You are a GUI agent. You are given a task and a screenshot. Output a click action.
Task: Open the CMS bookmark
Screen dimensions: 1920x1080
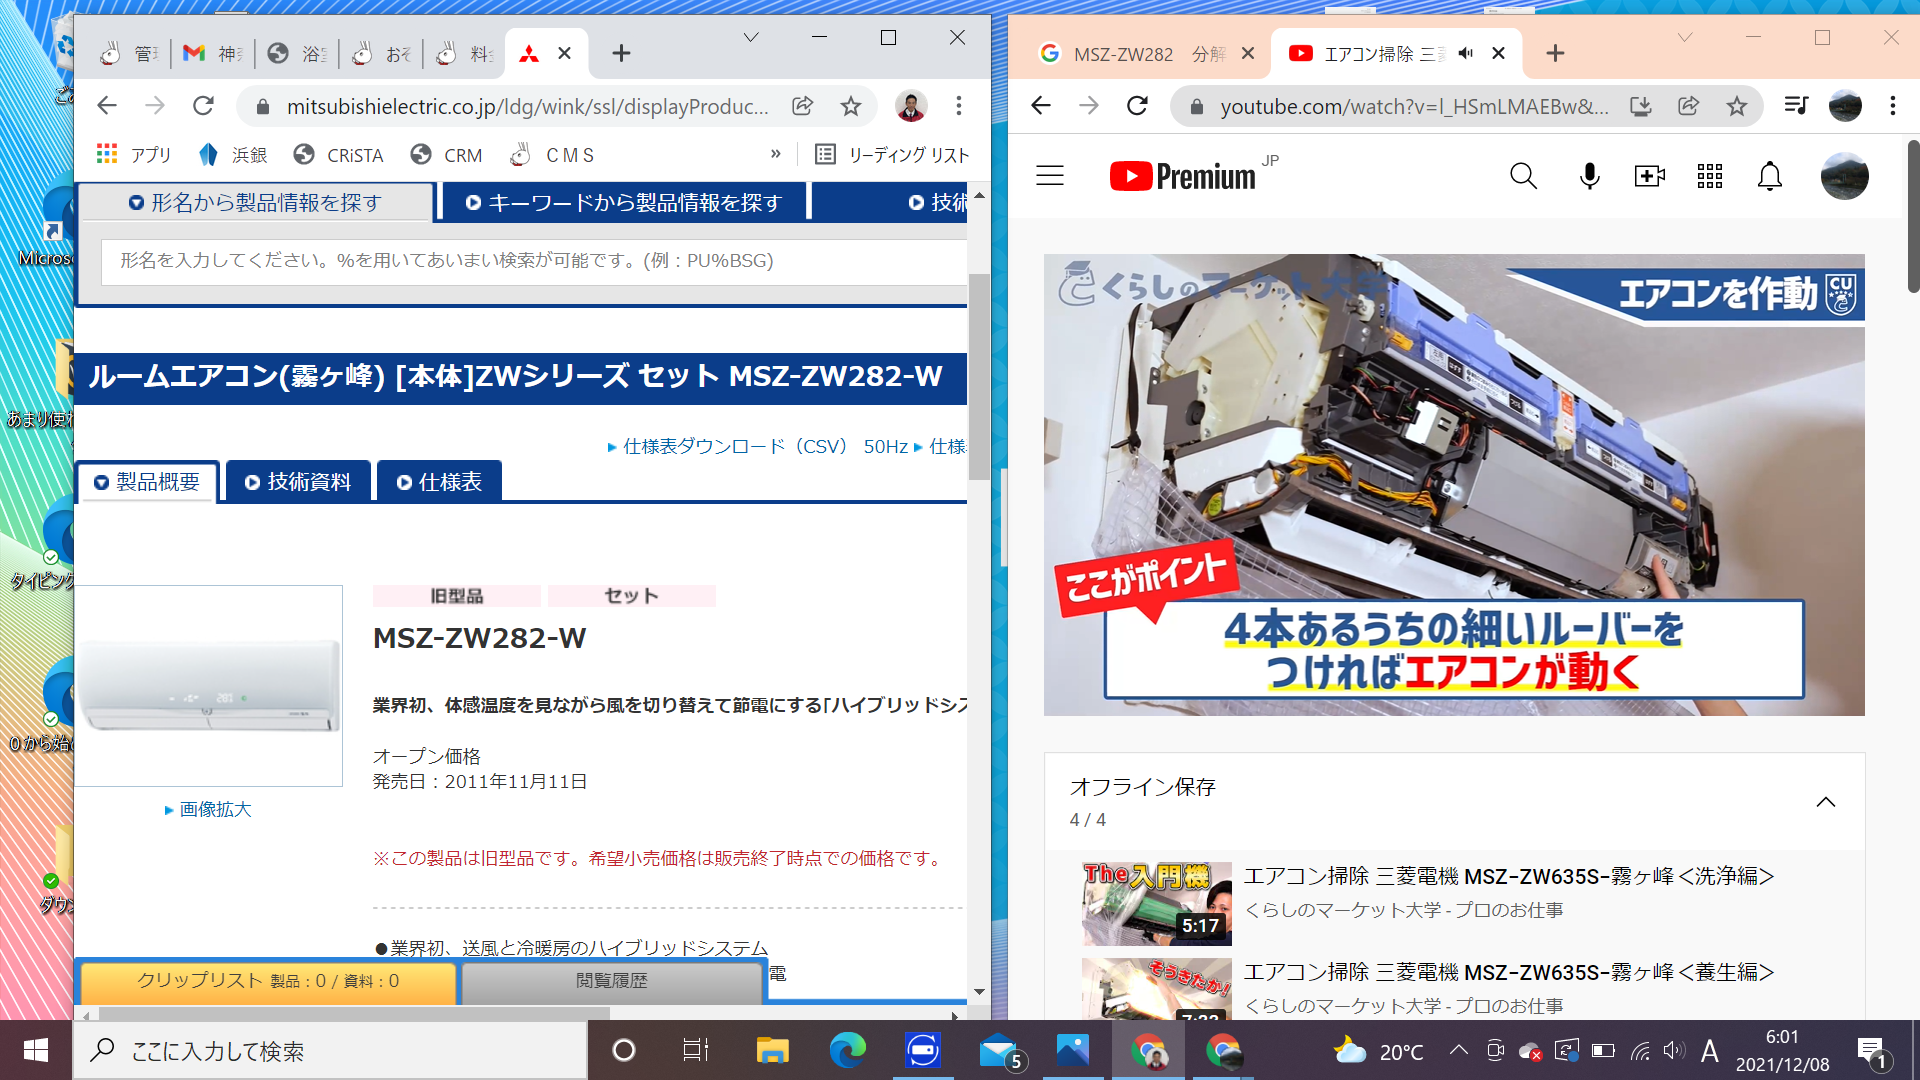pyautogui.click(x=552, y=155)
